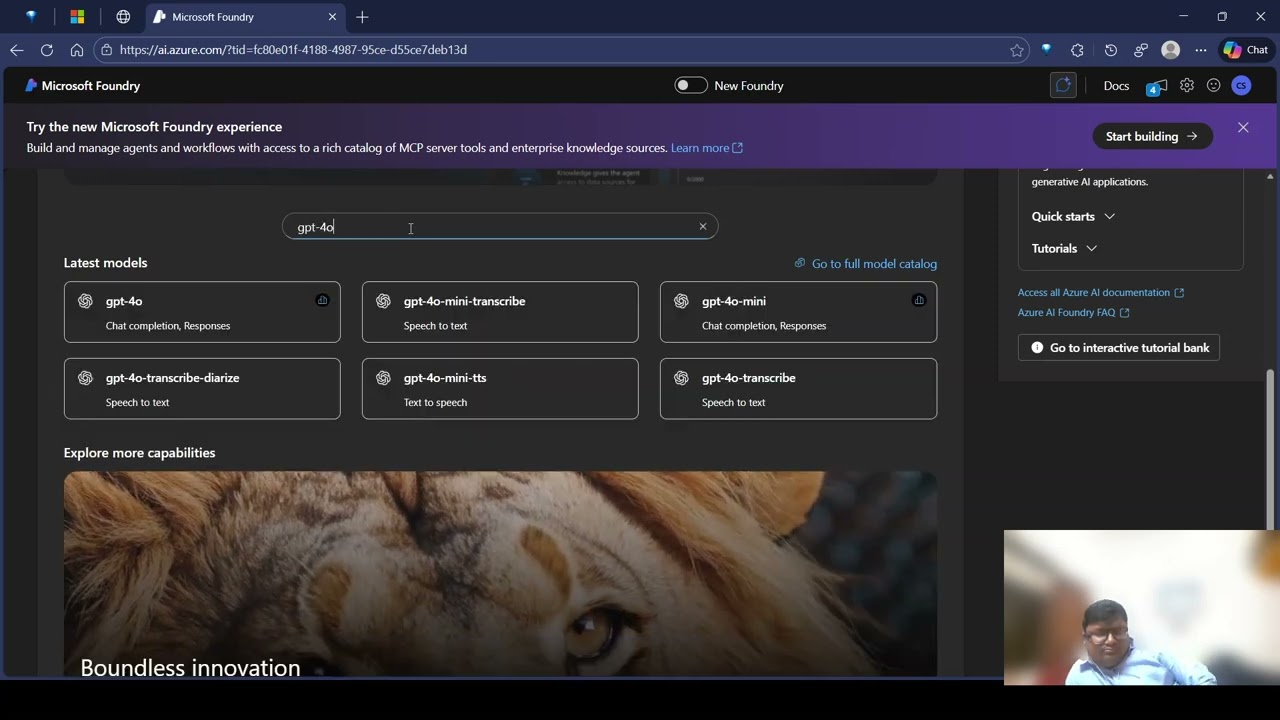1280x720 pixels.
Task: Click OpenAI logo on gpt-4o-transcribe card
Action: 681,378
